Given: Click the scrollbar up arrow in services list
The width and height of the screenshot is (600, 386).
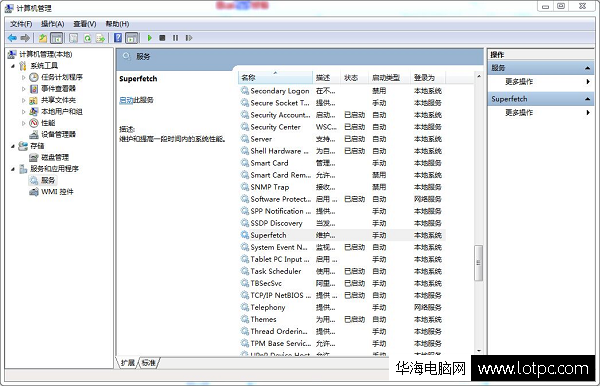Looking at the screenshot, I should coord(479,77).
